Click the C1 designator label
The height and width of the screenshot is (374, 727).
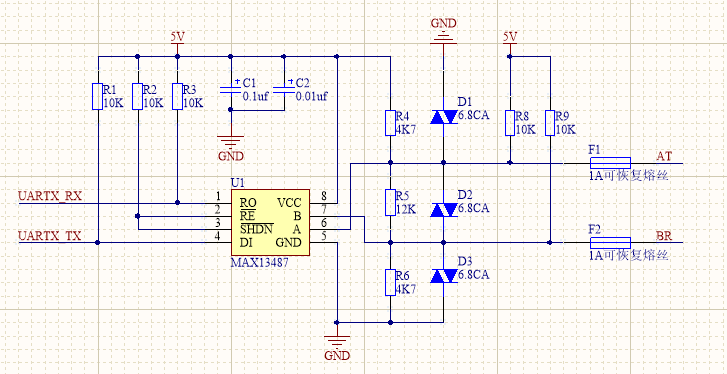[249, 83]
